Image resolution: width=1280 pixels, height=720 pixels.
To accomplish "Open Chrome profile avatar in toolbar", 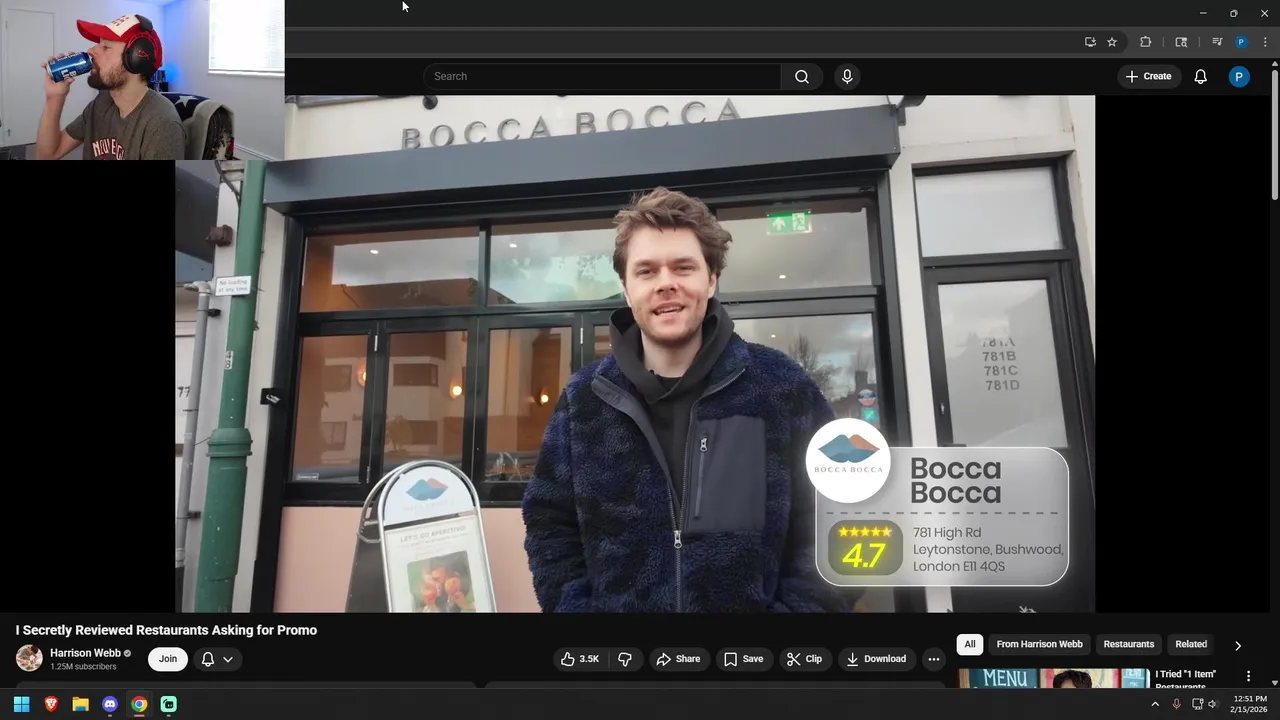I will [1241, 42].
